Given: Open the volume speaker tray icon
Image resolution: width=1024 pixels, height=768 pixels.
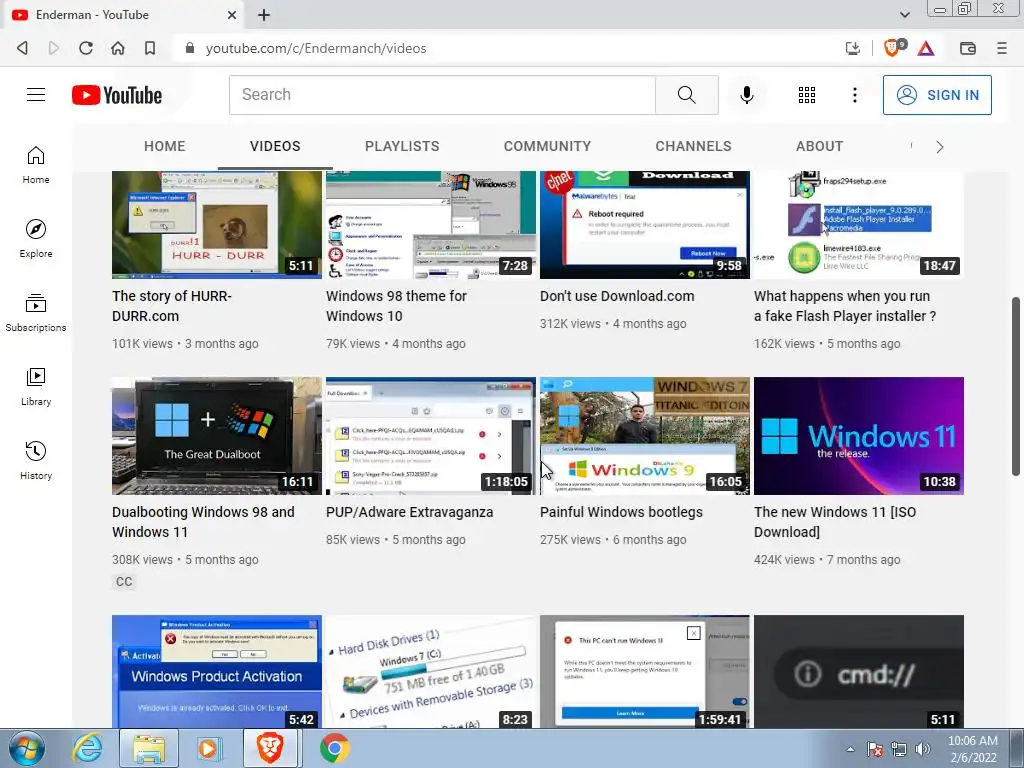Looking at the screenshot, I should click(923, 749).
